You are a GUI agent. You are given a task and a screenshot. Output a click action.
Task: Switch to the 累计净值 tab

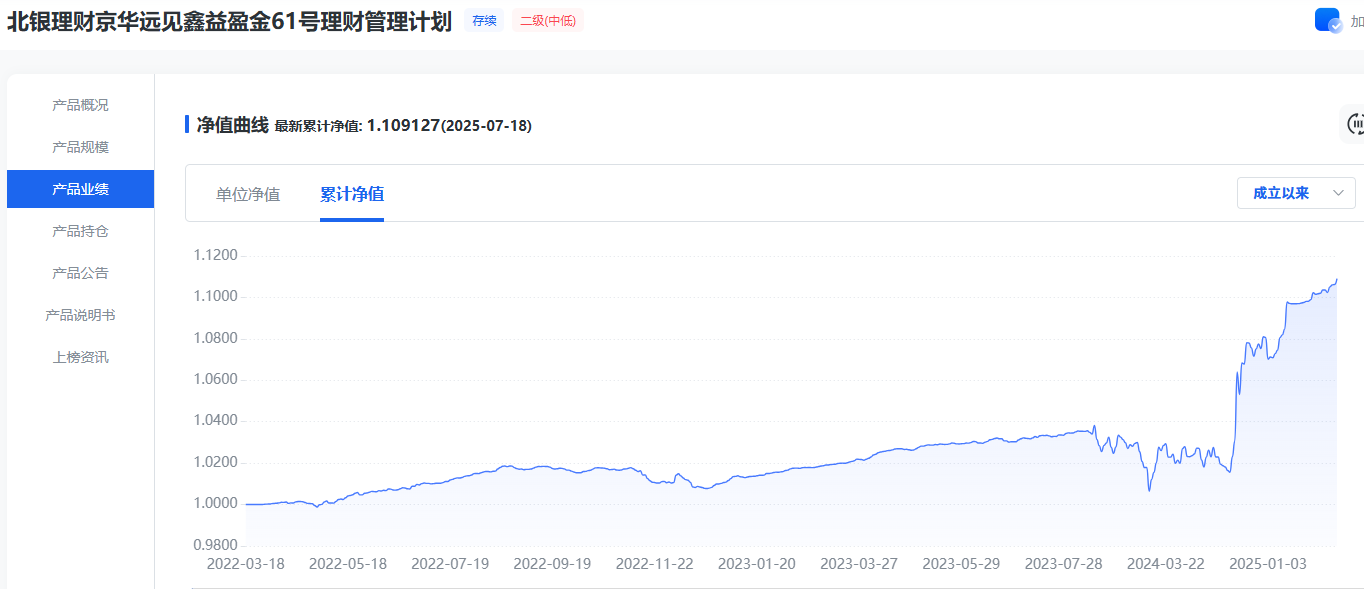(x=352, y=194)
